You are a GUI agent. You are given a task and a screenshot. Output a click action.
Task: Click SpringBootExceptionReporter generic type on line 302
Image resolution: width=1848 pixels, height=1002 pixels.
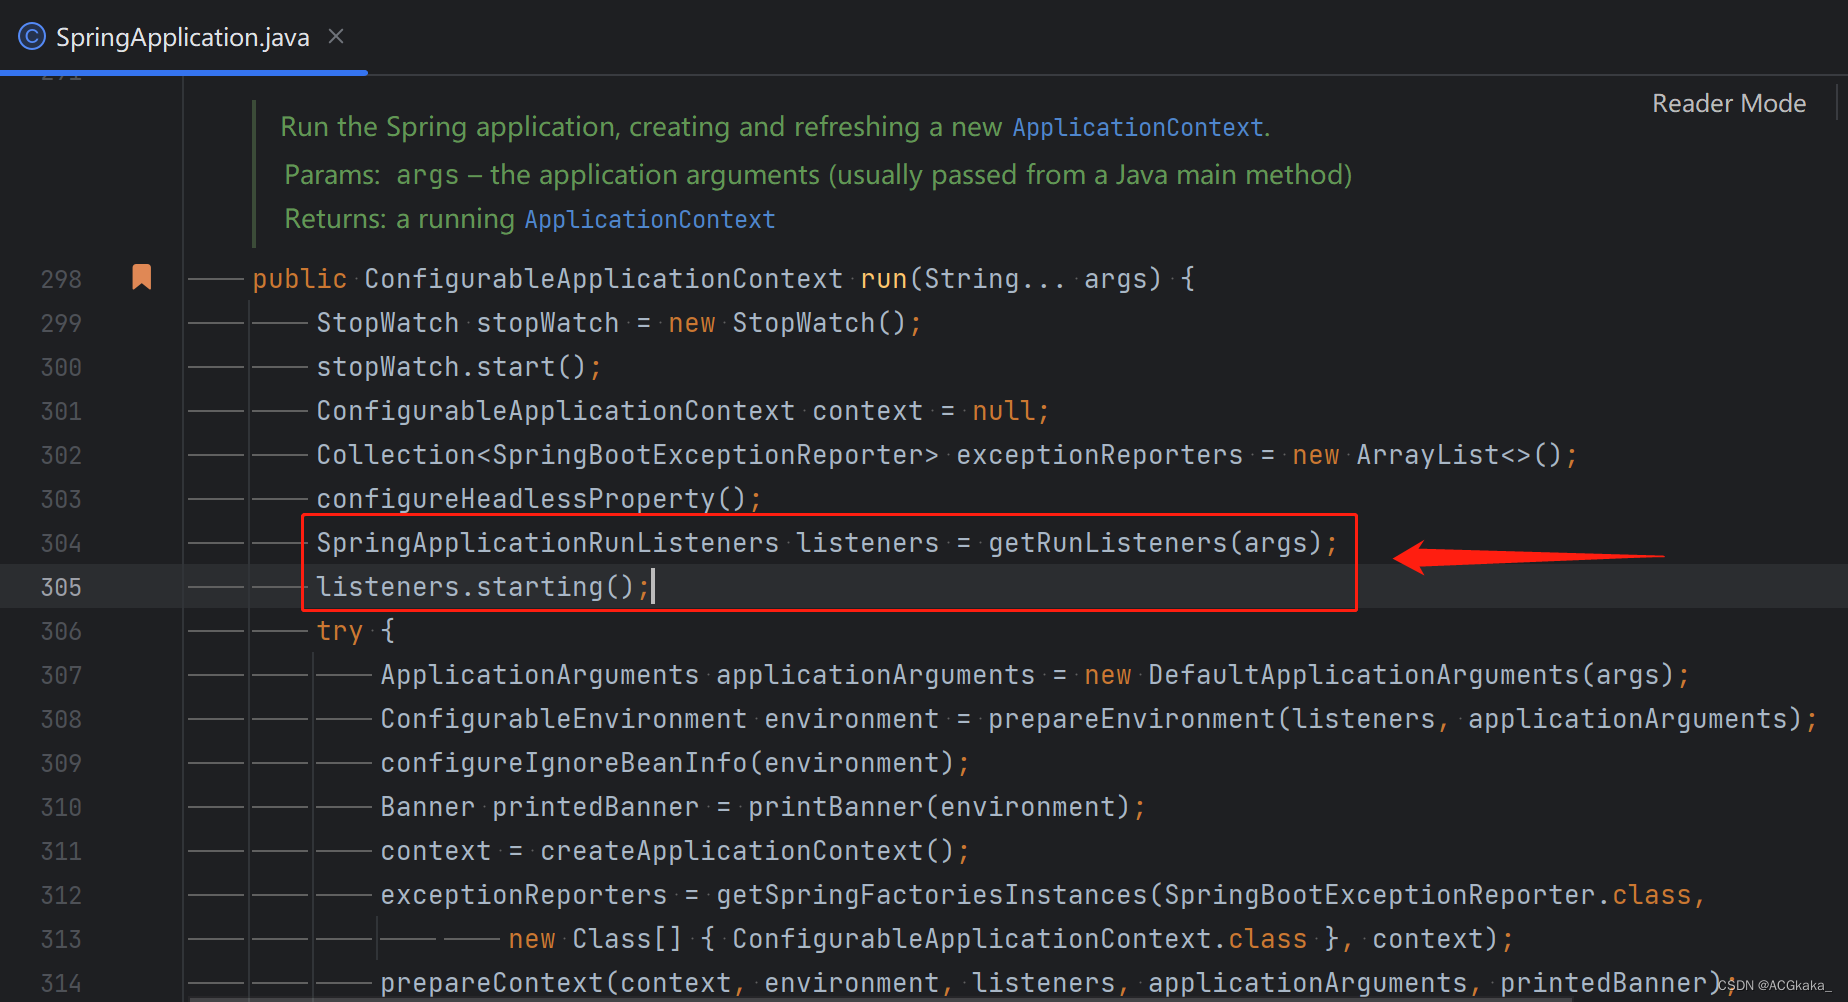[x=708, y=455]
